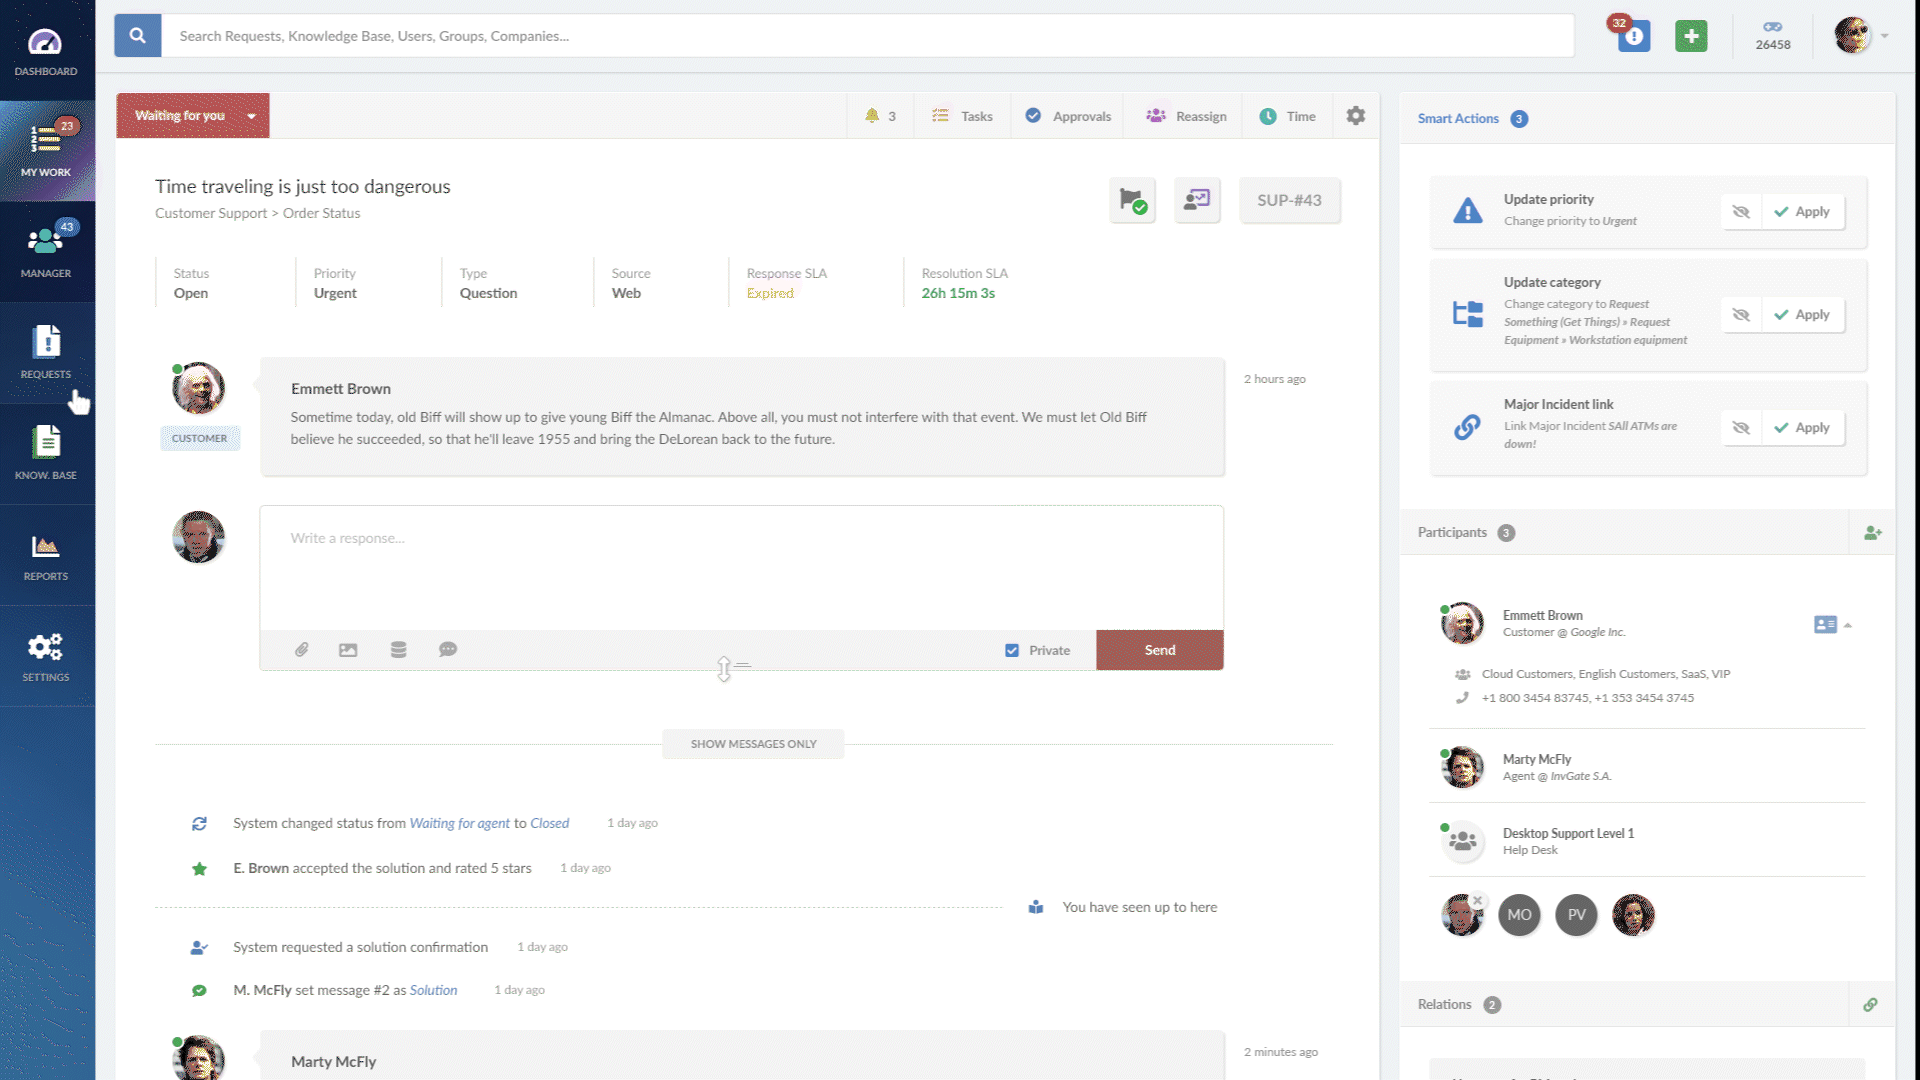Screen dimensions: 1920x1080
Task: Open Settings panel
Action: pyautogui.click(x=46, y=655)
